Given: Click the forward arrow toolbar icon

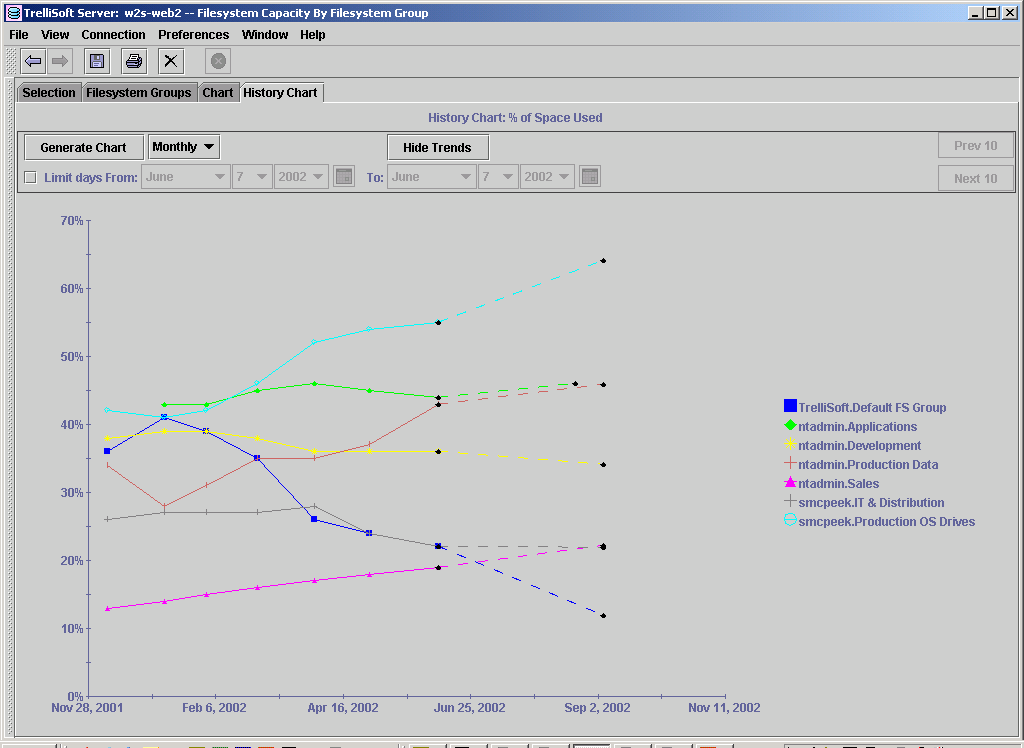Looking at the screenshot, I should click(60, 61).
